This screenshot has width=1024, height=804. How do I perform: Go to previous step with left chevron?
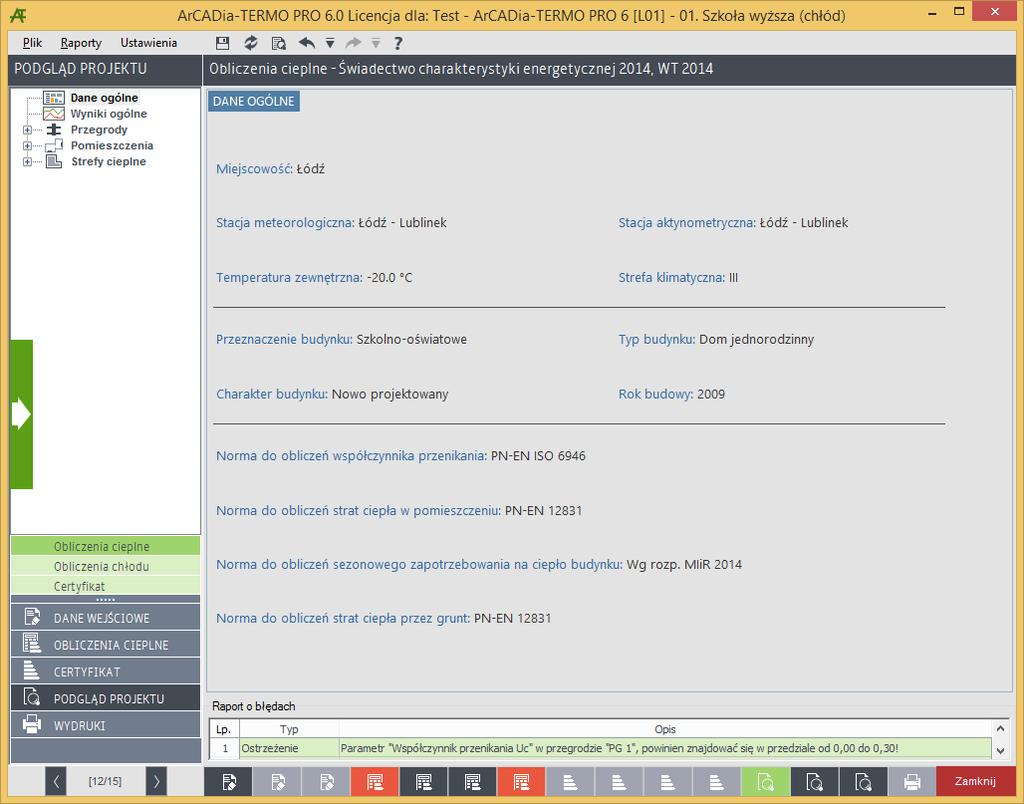coord(56,781)
